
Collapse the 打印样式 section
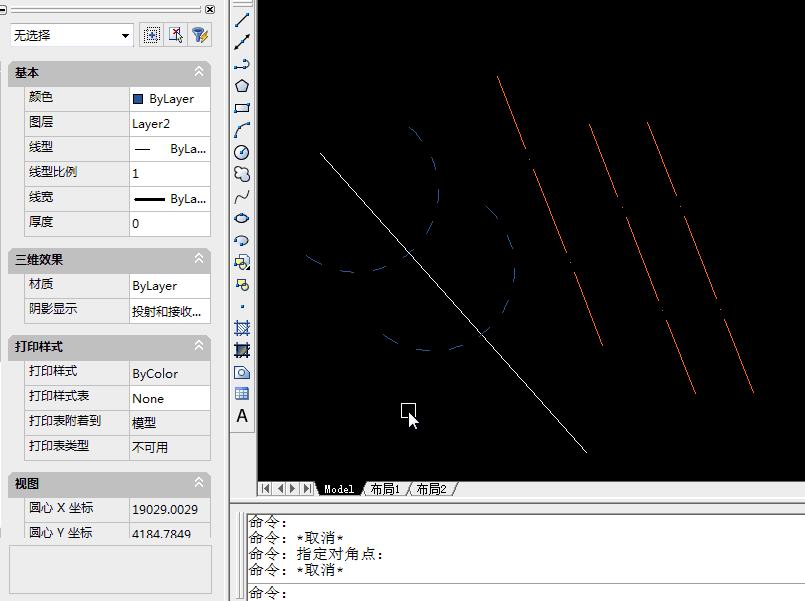[199, 346]
